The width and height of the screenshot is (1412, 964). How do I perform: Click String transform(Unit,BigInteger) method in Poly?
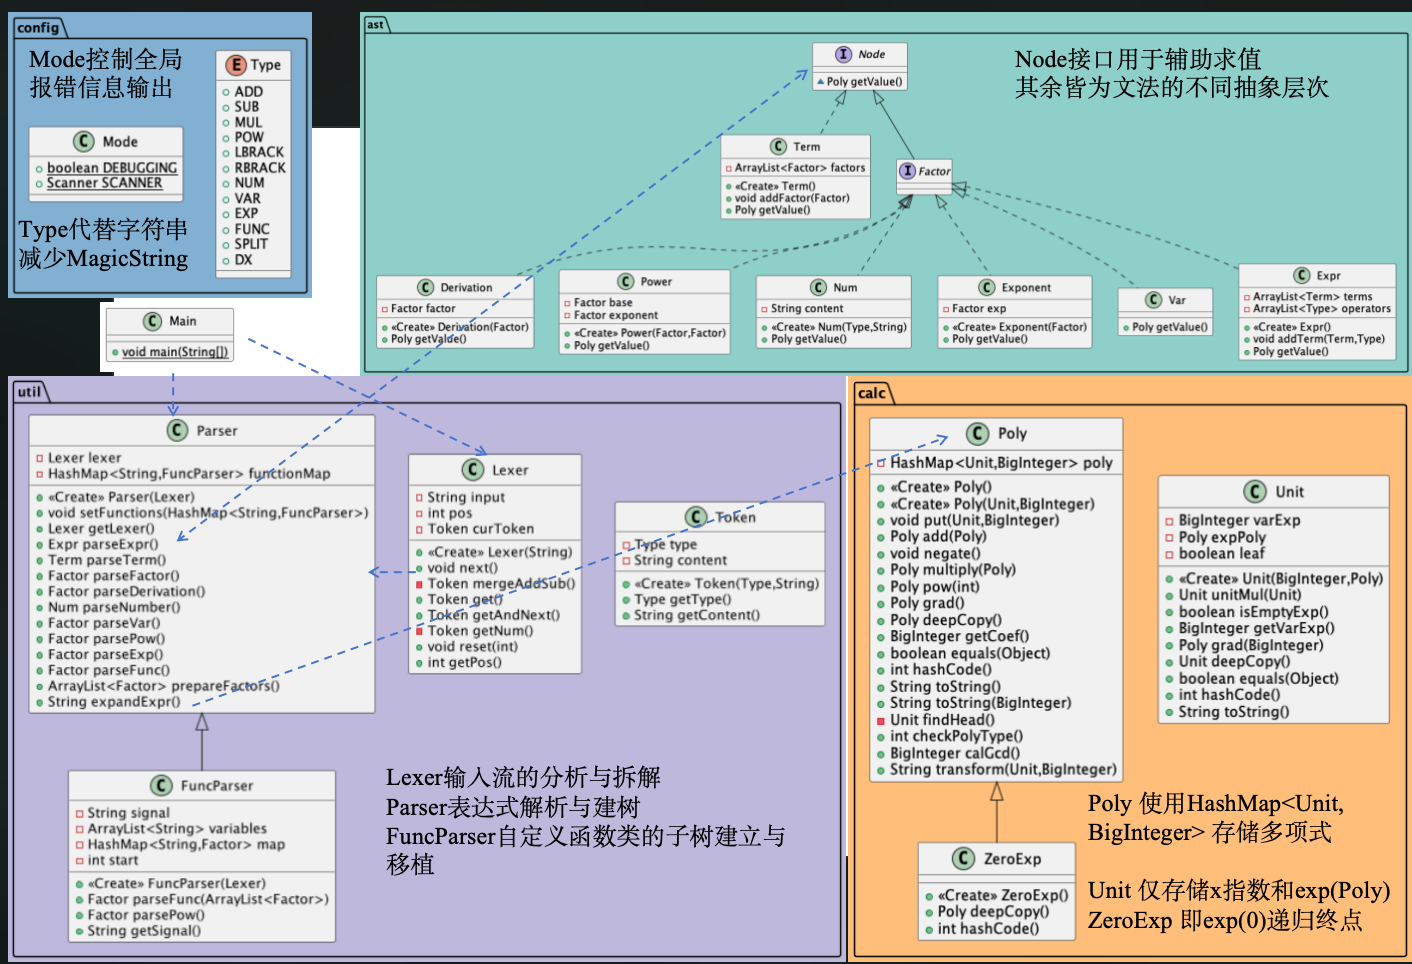pyautogui.click(x=1003, y=769)
